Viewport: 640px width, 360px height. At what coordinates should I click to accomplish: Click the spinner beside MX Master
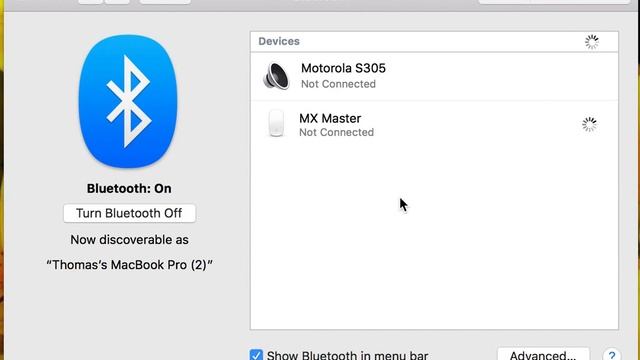pos(589,124)
